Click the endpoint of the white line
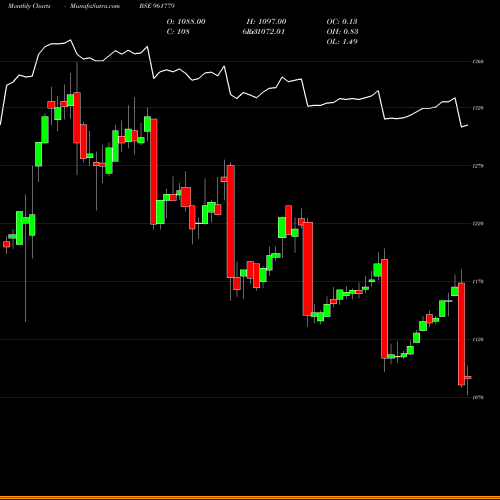This screenshot has width=500, height=500. click(468, 125)
